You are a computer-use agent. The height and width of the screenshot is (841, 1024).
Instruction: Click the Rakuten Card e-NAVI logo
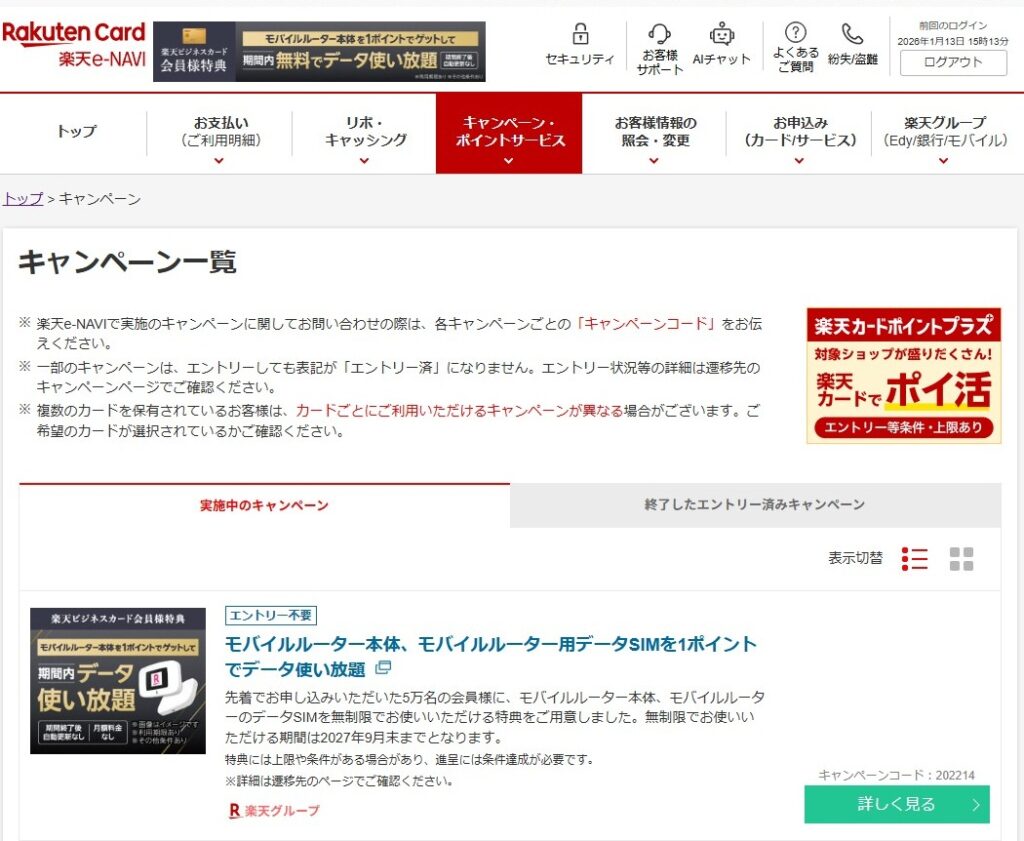point(74,45)
